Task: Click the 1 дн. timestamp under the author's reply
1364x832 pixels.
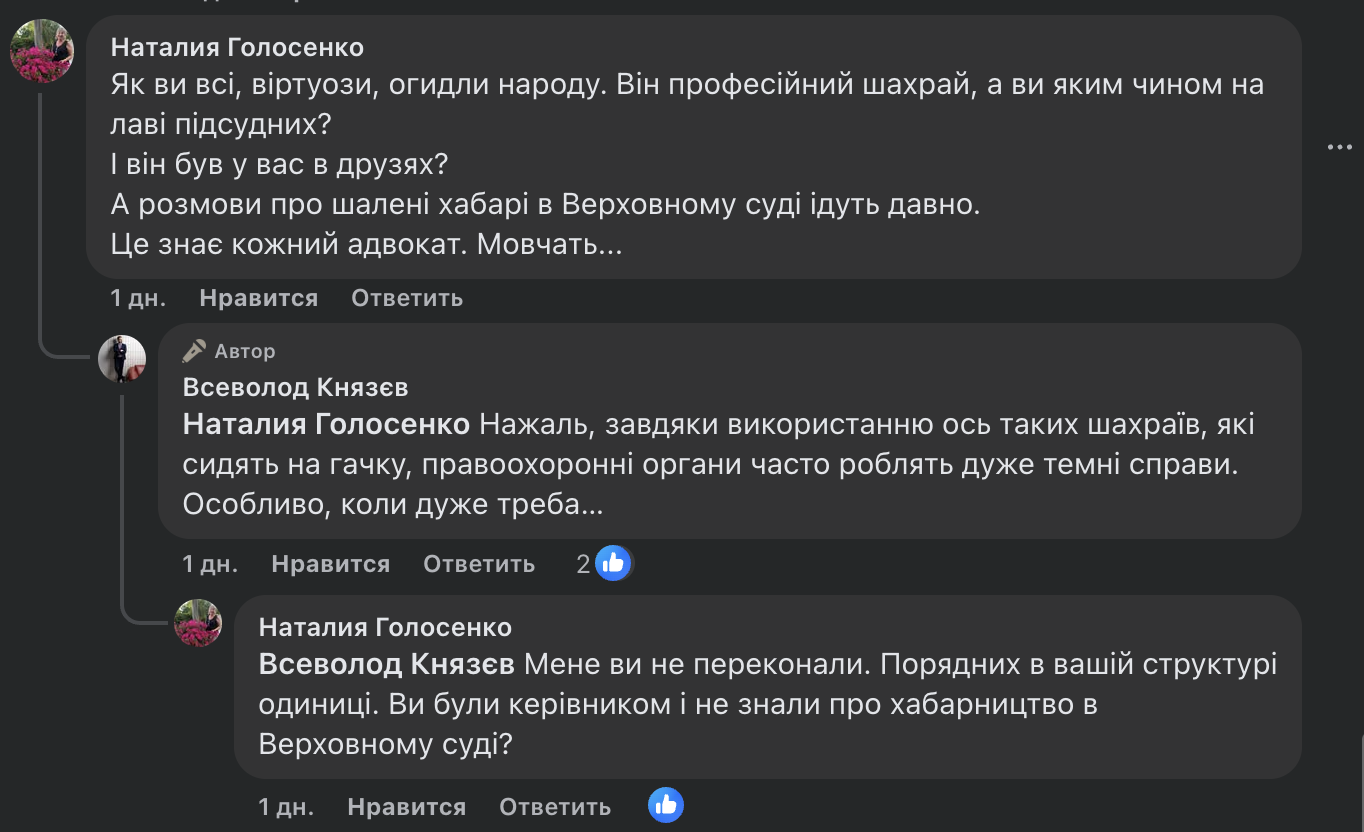Action: [210, 564]
